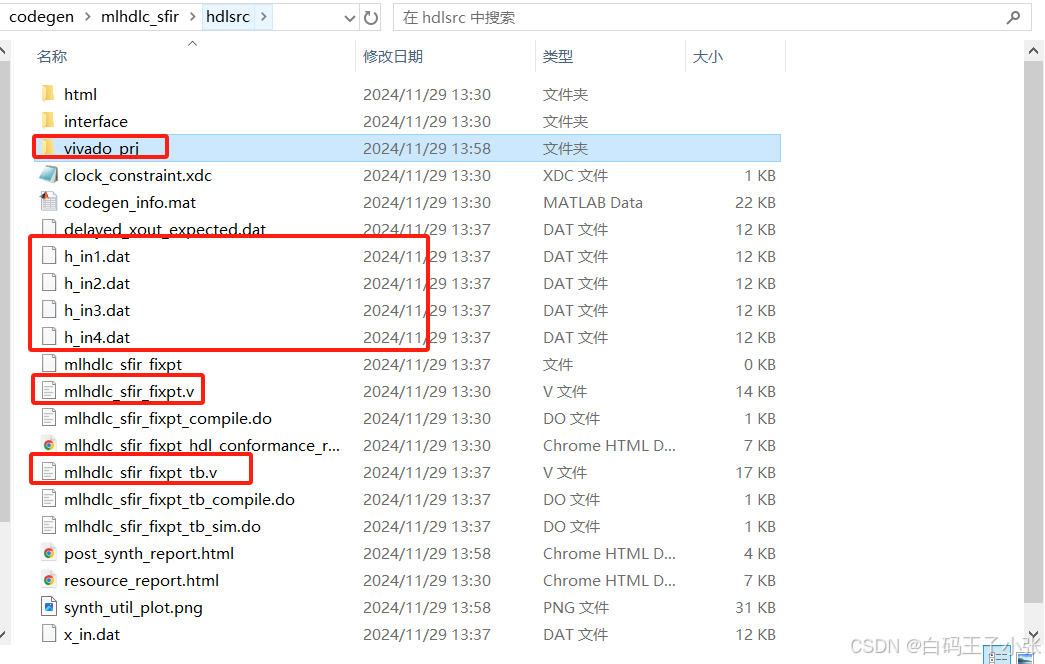Click the 0 KB size cell
Image resolution: width=1045 pixels, height=664 pixels.
[x=760, y=364]
